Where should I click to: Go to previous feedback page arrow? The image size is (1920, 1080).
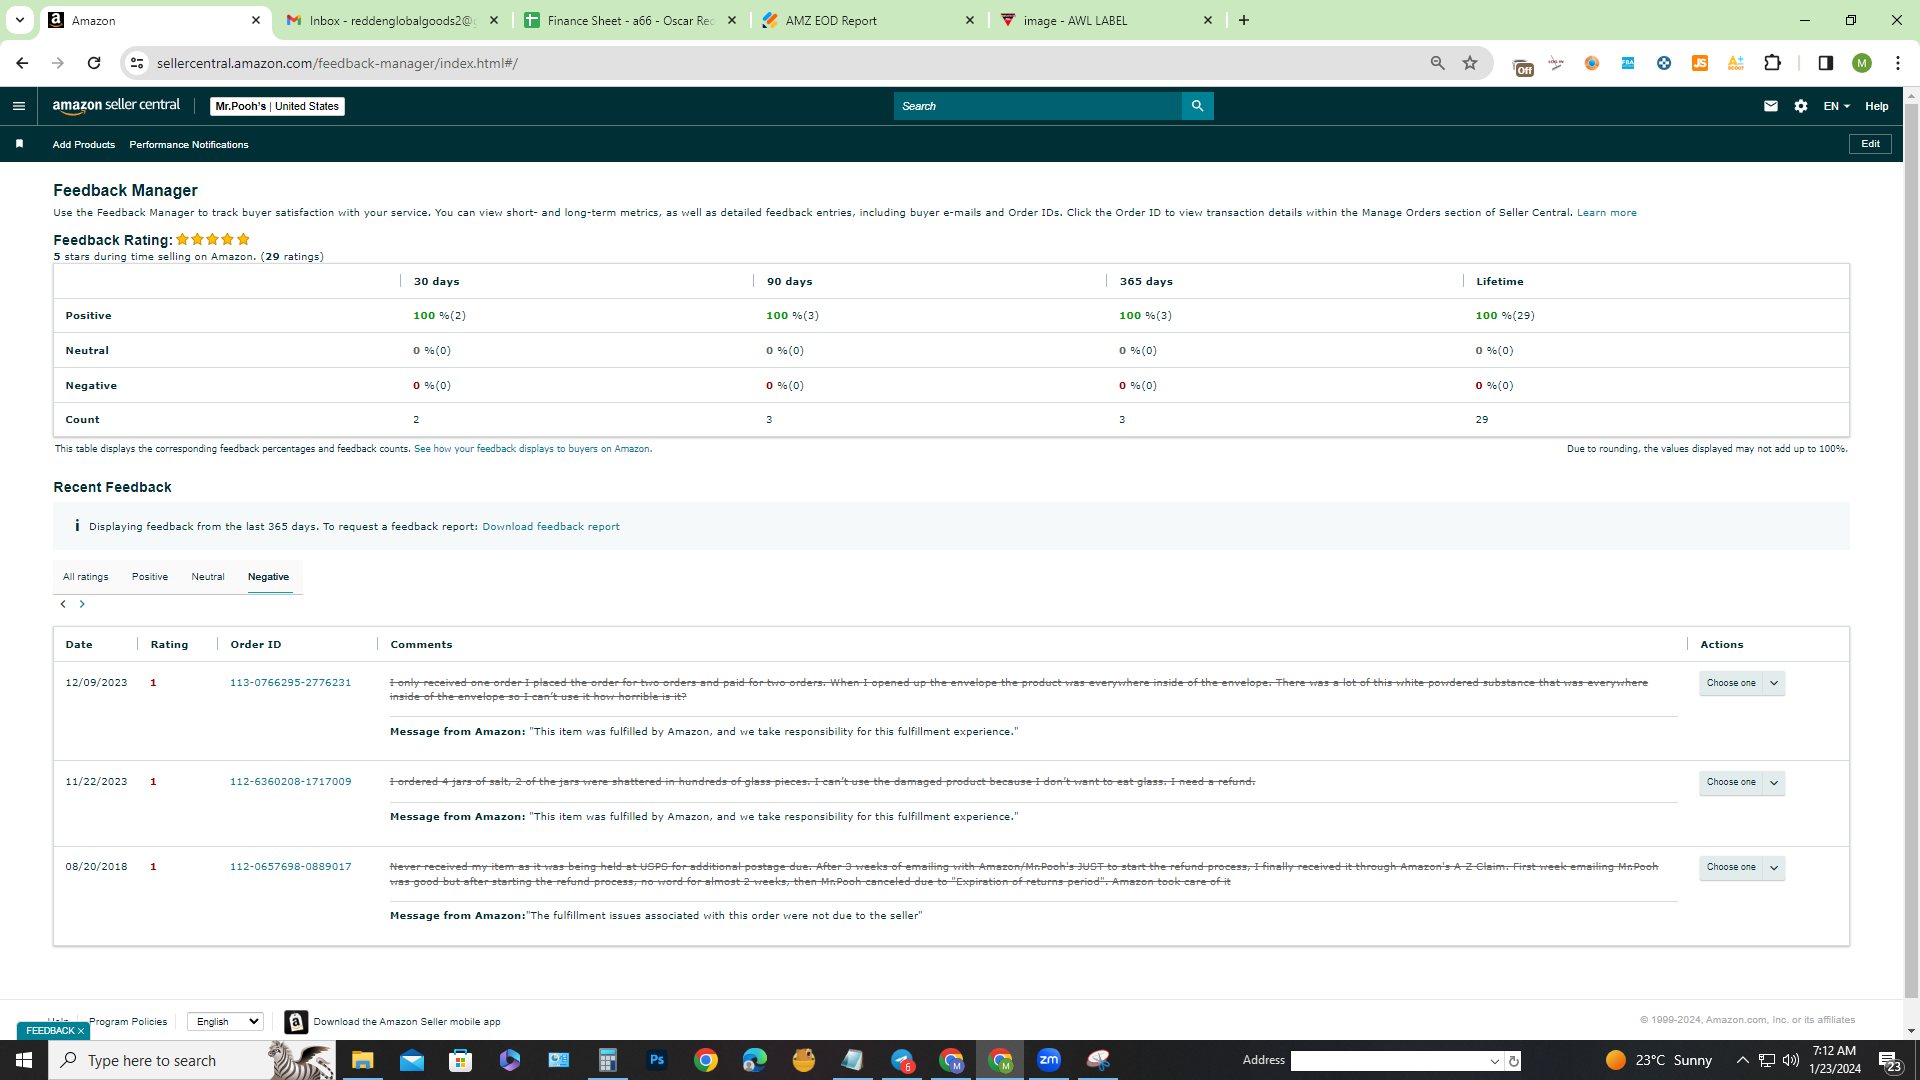click(63, 604)
